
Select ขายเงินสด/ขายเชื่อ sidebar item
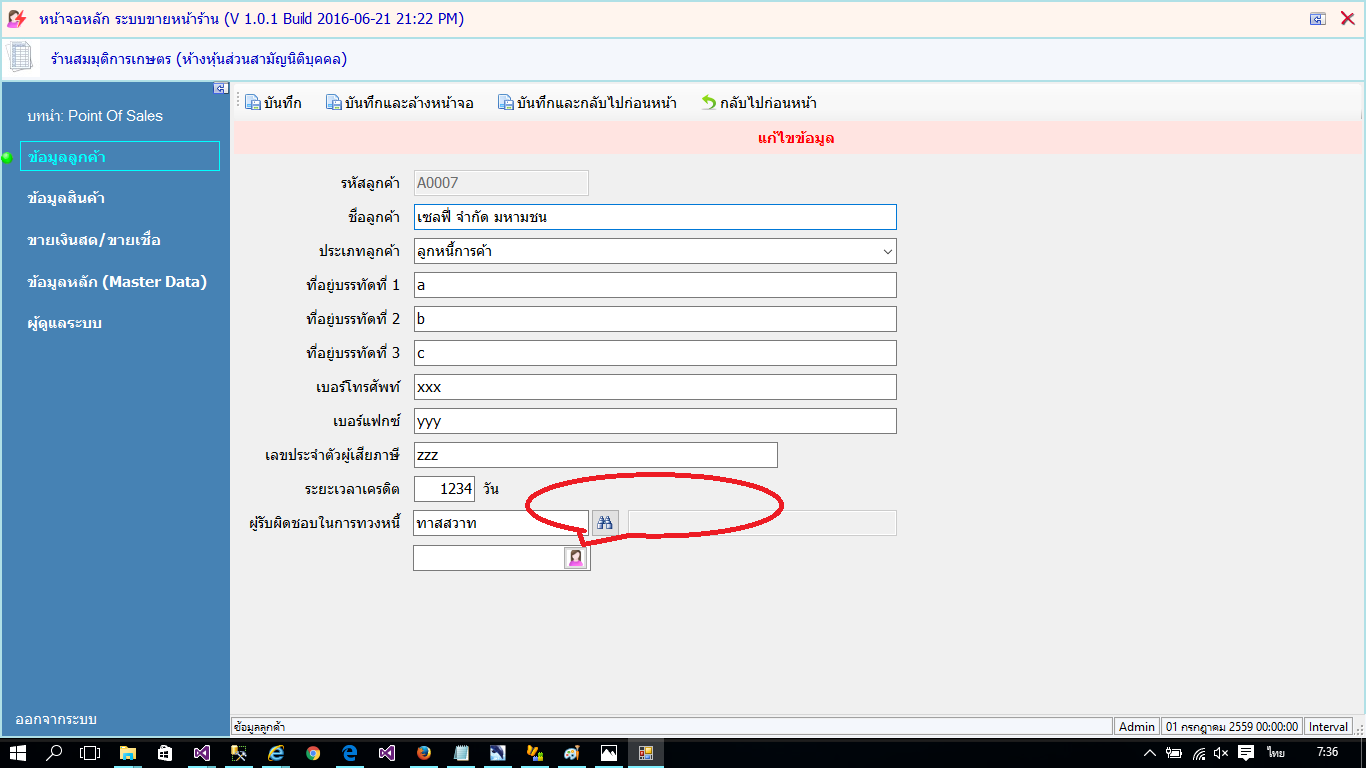94,240
